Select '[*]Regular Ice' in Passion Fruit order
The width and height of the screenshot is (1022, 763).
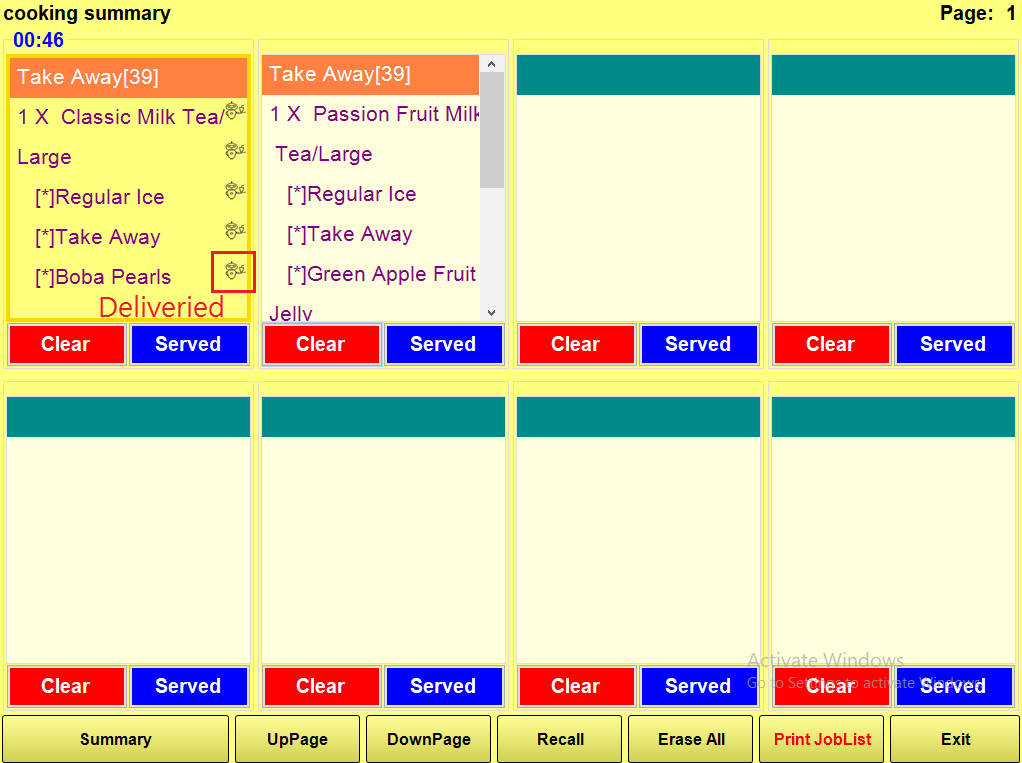(x=352, y=194)
